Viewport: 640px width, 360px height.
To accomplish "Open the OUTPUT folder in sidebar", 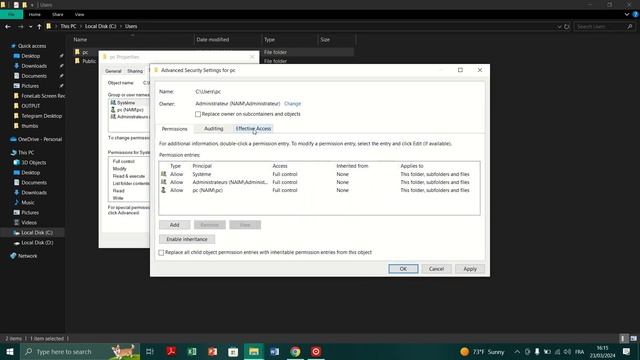I will pyautogui.click(x=31, y=106).
